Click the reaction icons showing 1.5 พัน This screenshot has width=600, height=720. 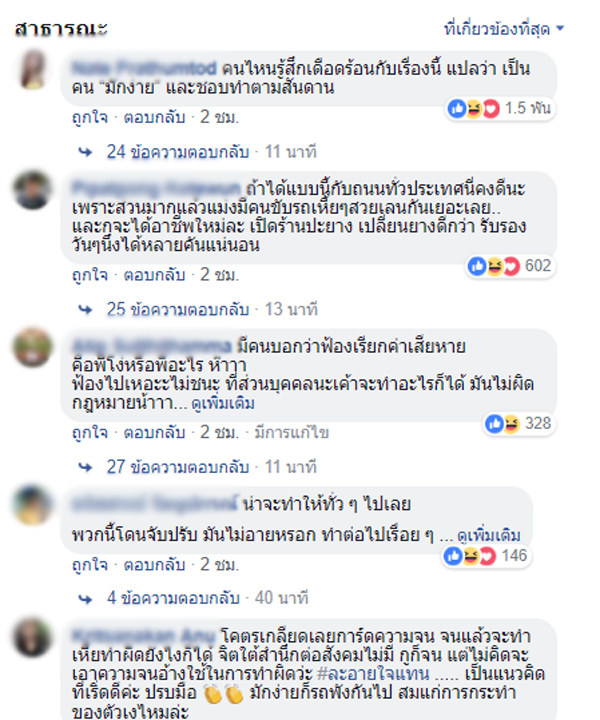tap(474, 109)
